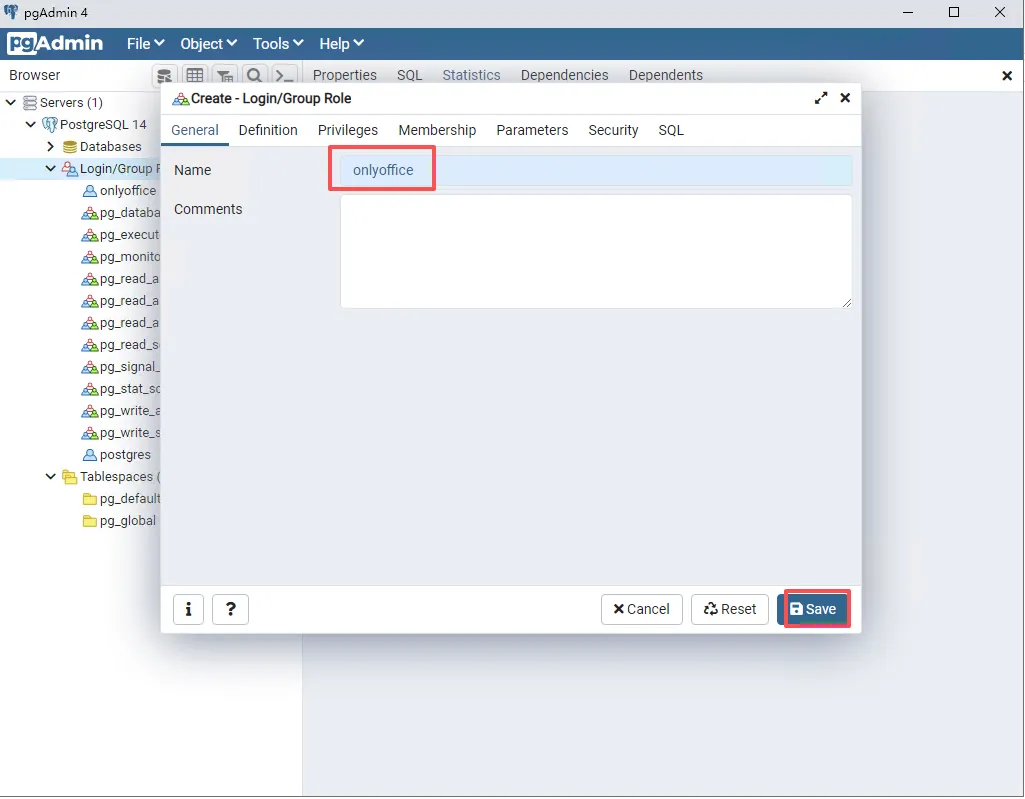Switch to the Definition tab
This screenshot has width=1025, height=799.
[268, 130]
